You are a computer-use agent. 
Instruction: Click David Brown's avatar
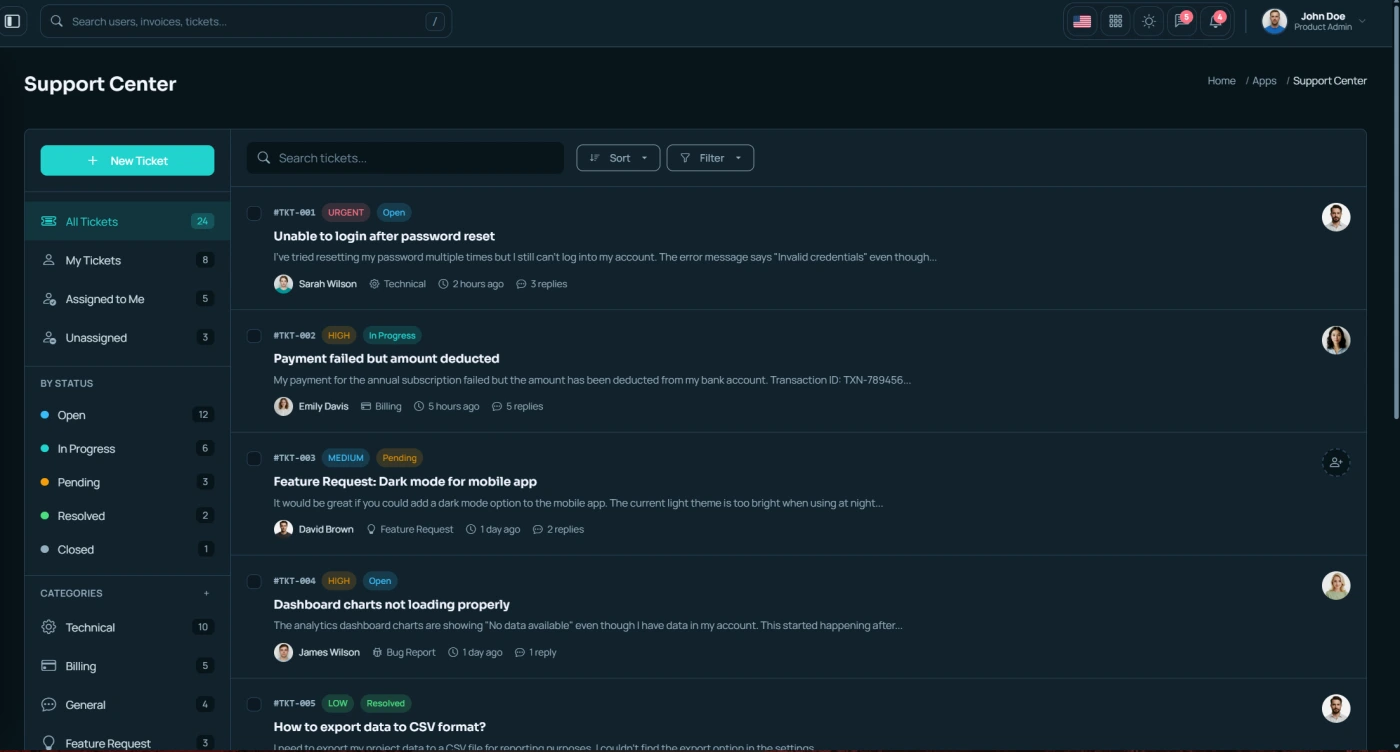tap(283, 529)
